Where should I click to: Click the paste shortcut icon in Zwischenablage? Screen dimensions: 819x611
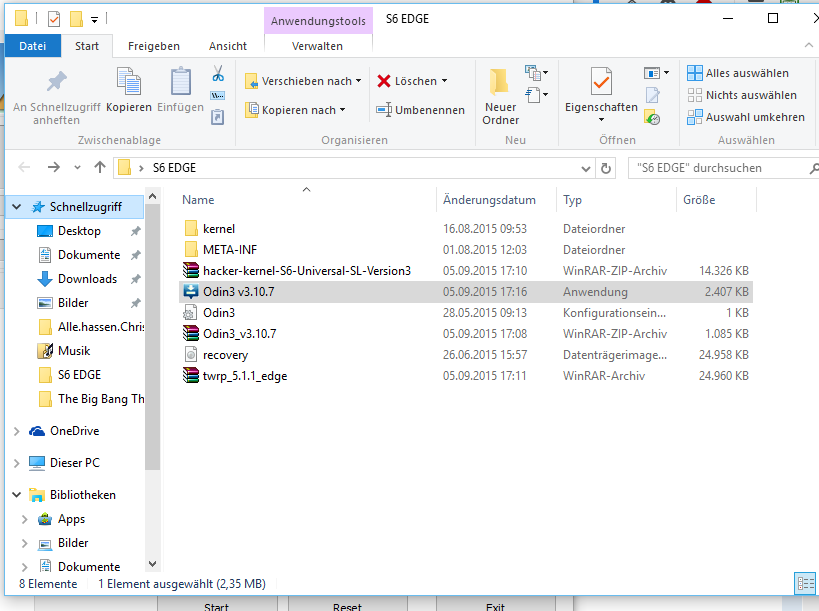pyautogui.click(x=217, y=117)
